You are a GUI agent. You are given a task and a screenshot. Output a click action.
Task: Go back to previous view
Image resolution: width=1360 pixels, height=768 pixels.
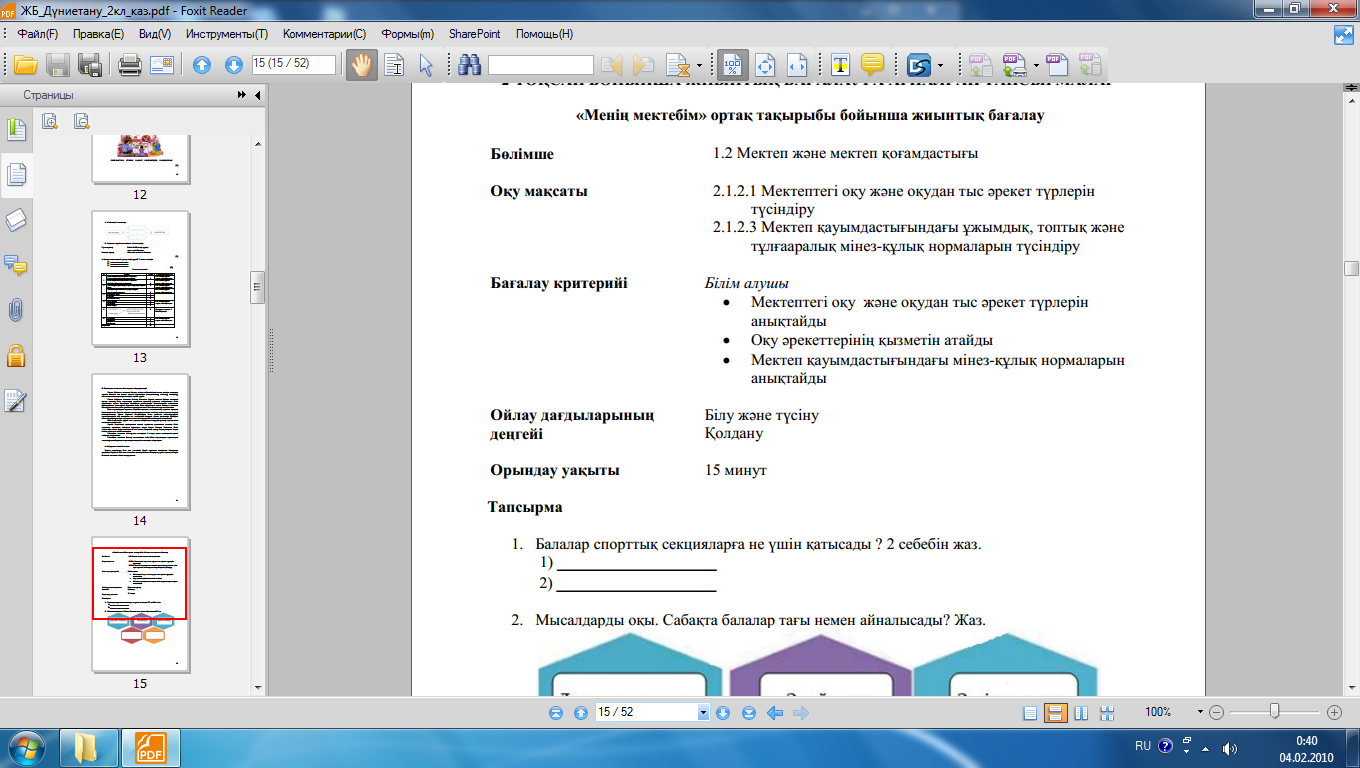click(x=774, y=713)
